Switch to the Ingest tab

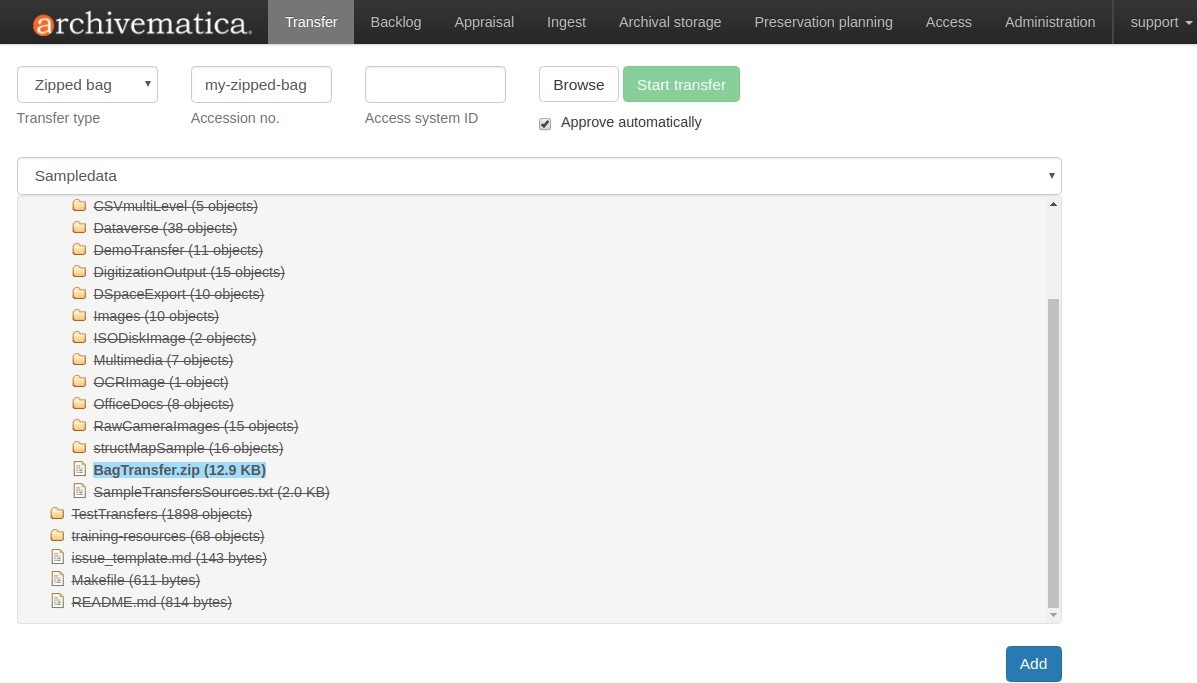pyautogui.click(x=566, y=22)
